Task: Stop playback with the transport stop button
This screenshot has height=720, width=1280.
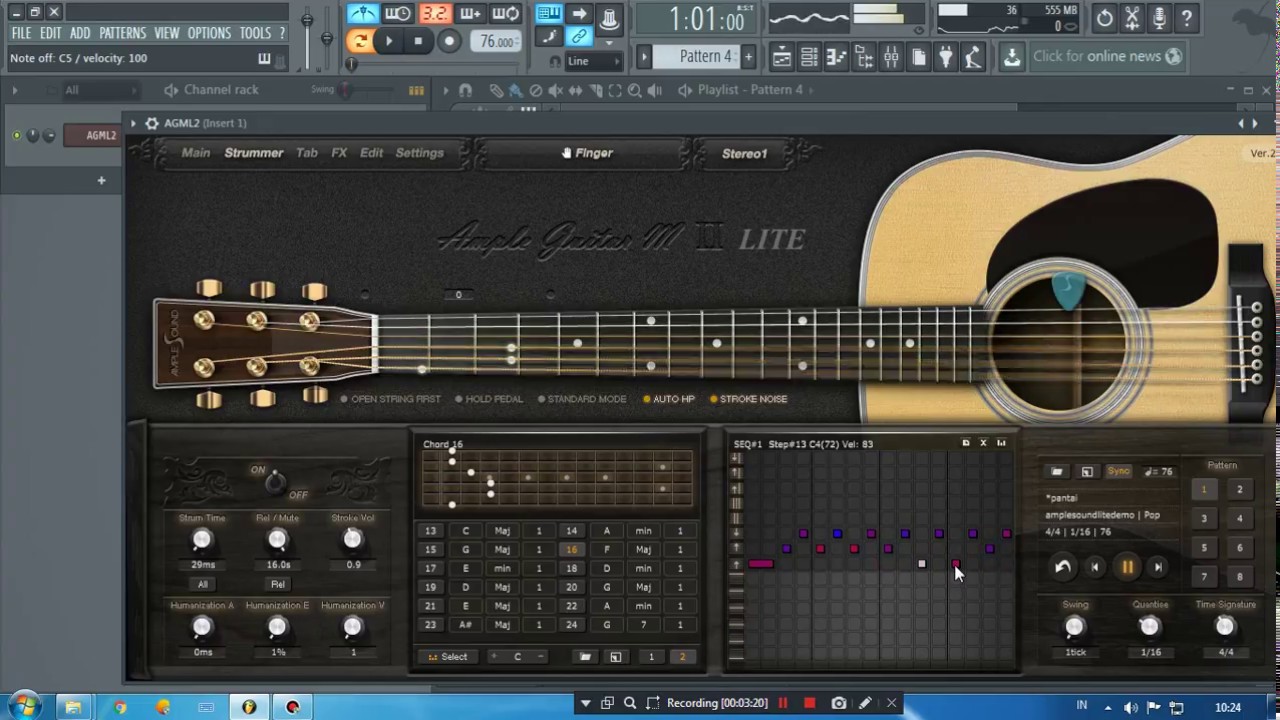Action: (x=418, y=41)
